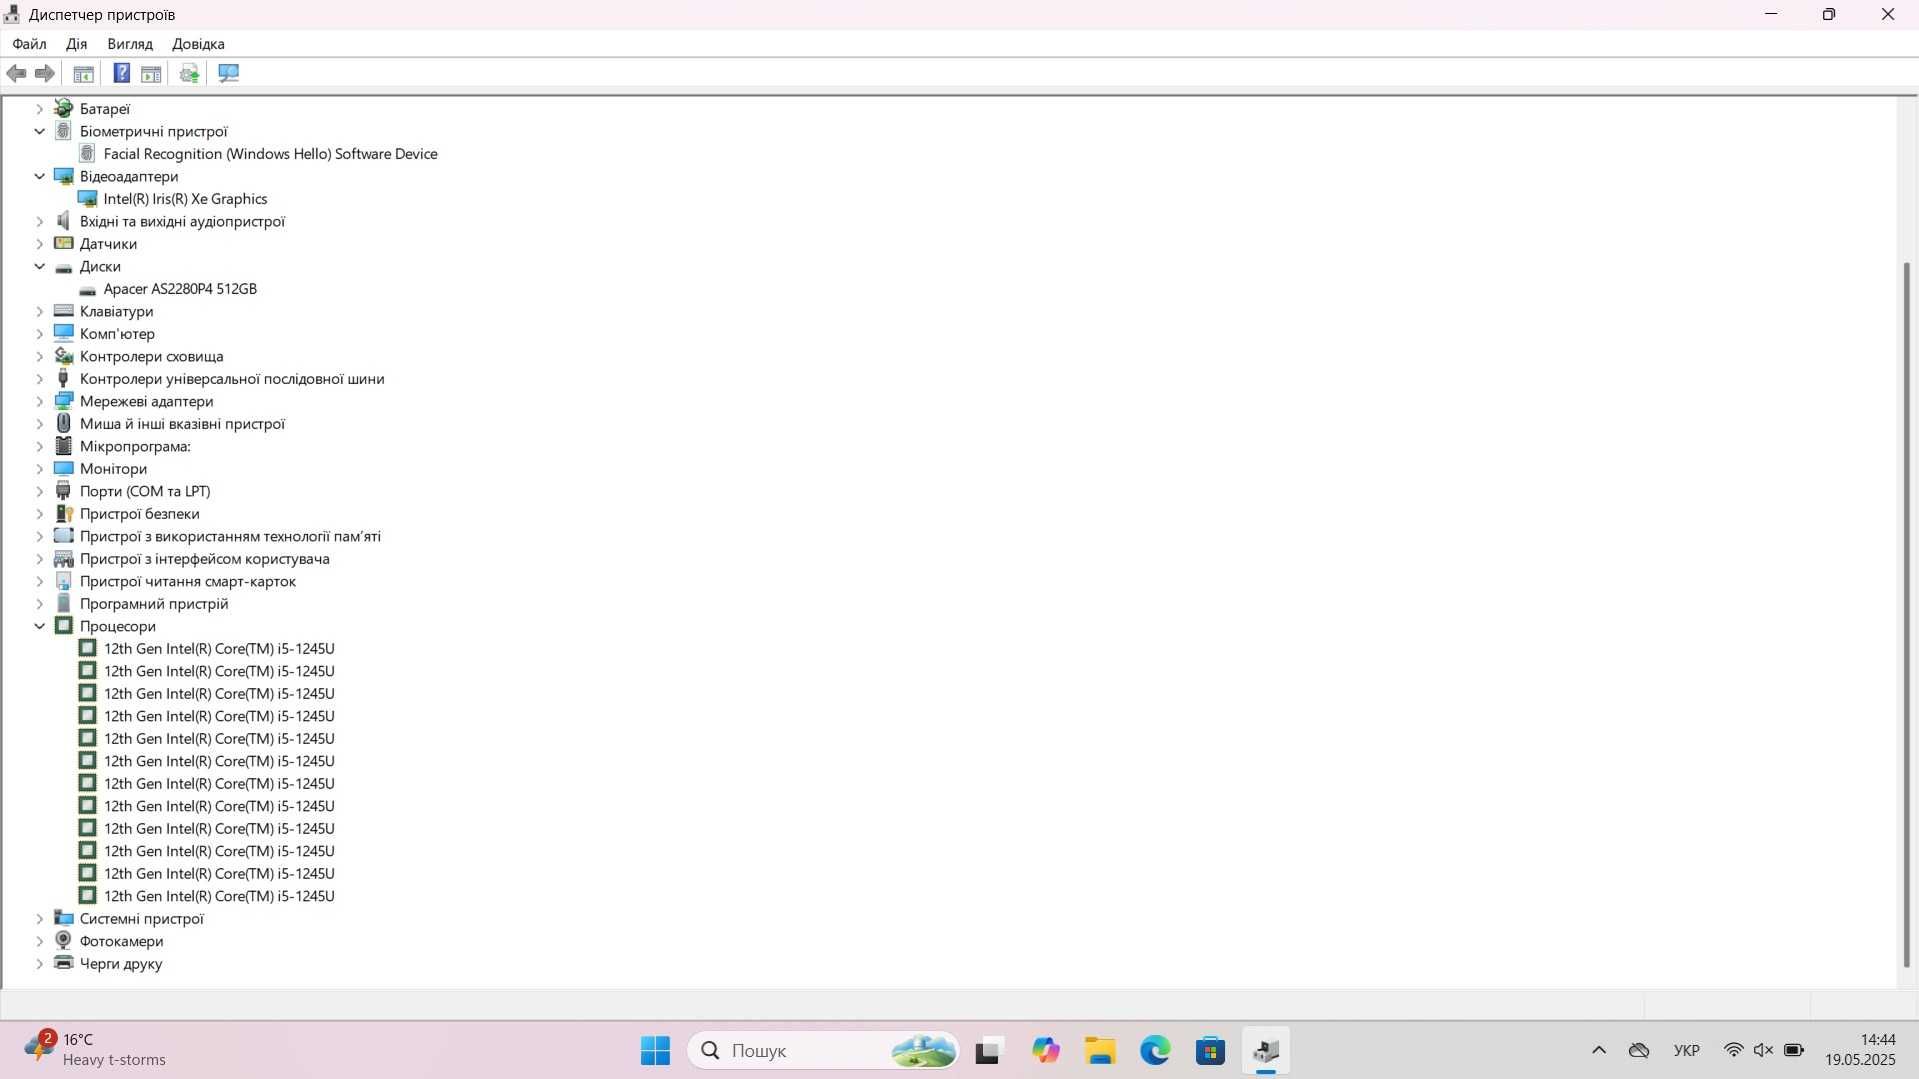Show hidden tray icons chevron

1599,1050
